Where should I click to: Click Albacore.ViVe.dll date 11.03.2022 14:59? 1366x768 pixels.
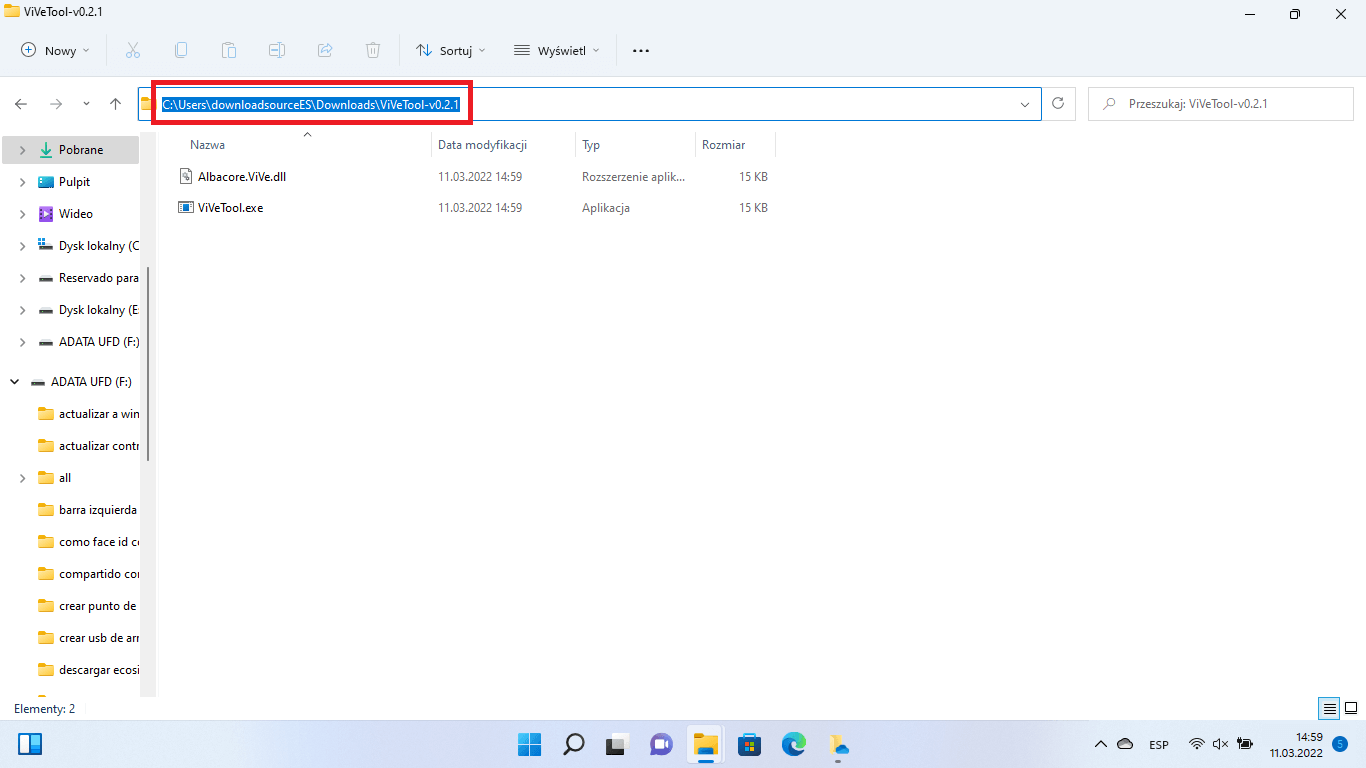click(480, 177)
